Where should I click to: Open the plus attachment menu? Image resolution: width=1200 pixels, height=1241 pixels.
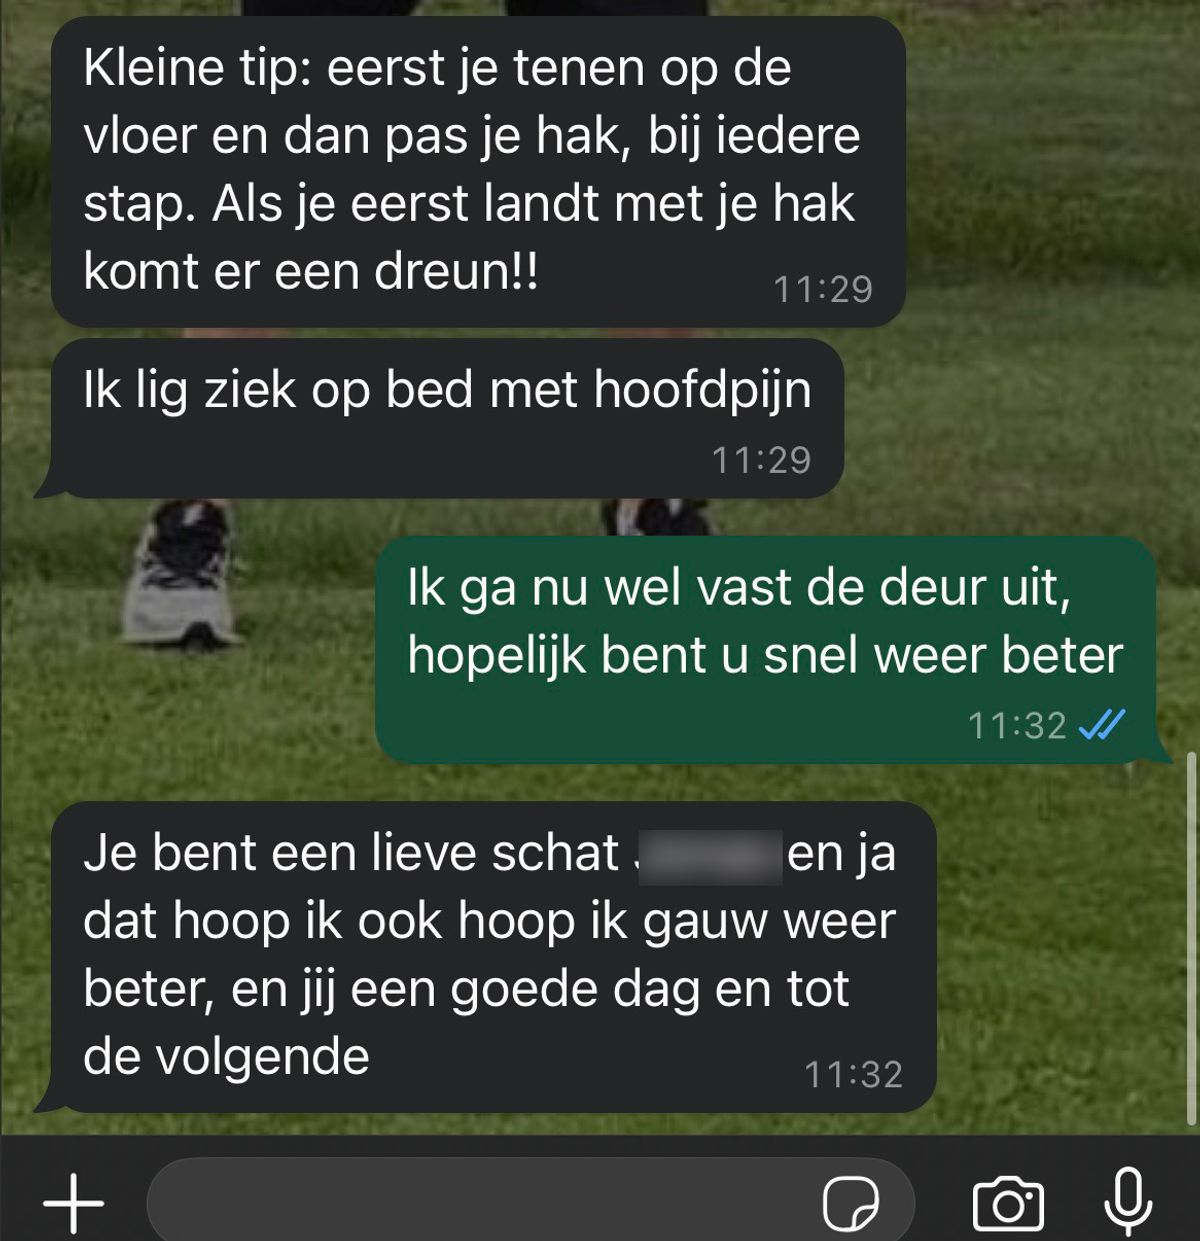[74, 1201]
